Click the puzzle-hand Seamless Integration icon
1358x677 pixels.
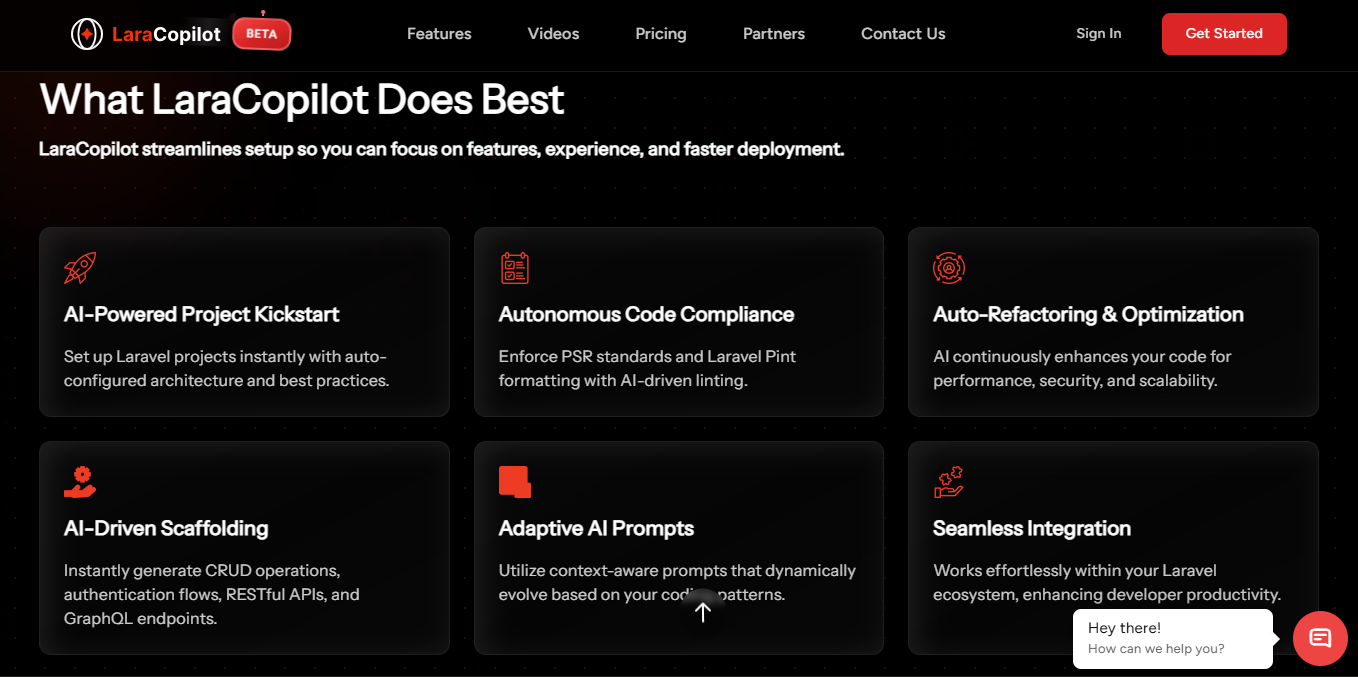pyautogui.click(x=948, y=482)
